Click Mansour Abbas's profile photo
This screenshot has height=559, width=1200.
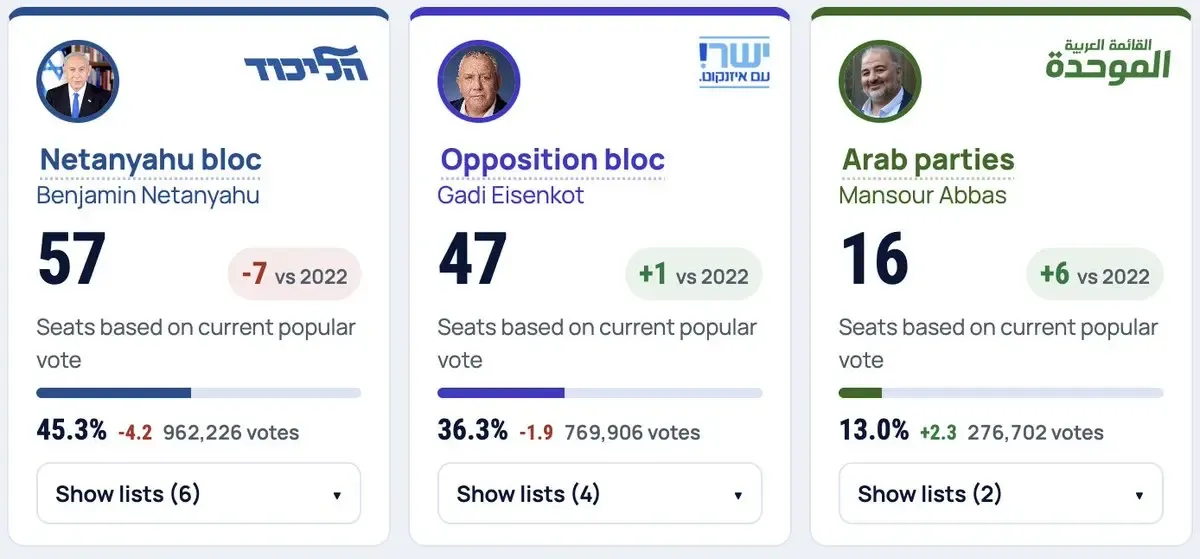pyautogui.click(x=880, y=82)
